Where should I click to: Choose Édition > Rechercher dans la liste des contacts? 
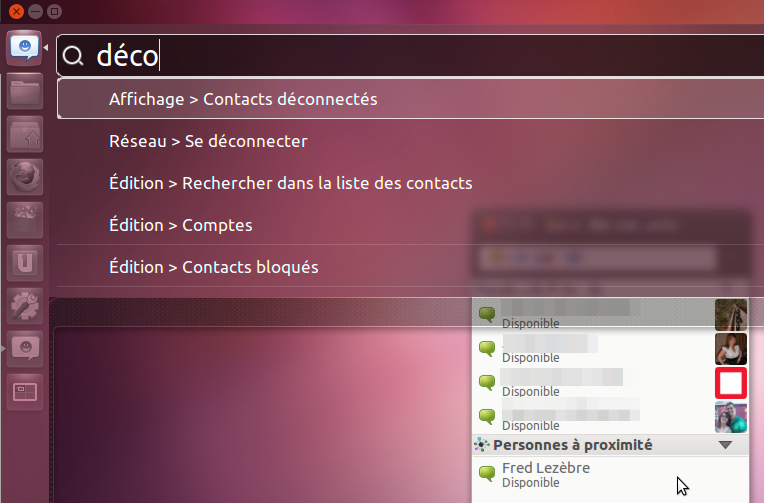tap(290, 183)
